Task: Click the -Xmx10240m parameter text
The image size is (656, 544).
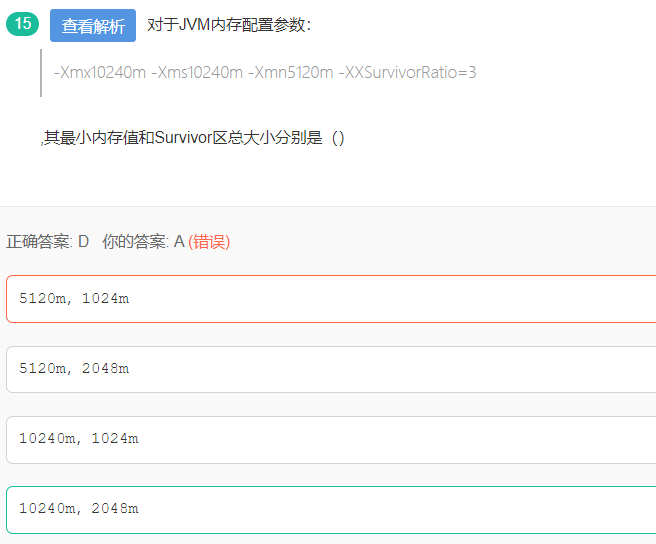Action: (98, 72)
